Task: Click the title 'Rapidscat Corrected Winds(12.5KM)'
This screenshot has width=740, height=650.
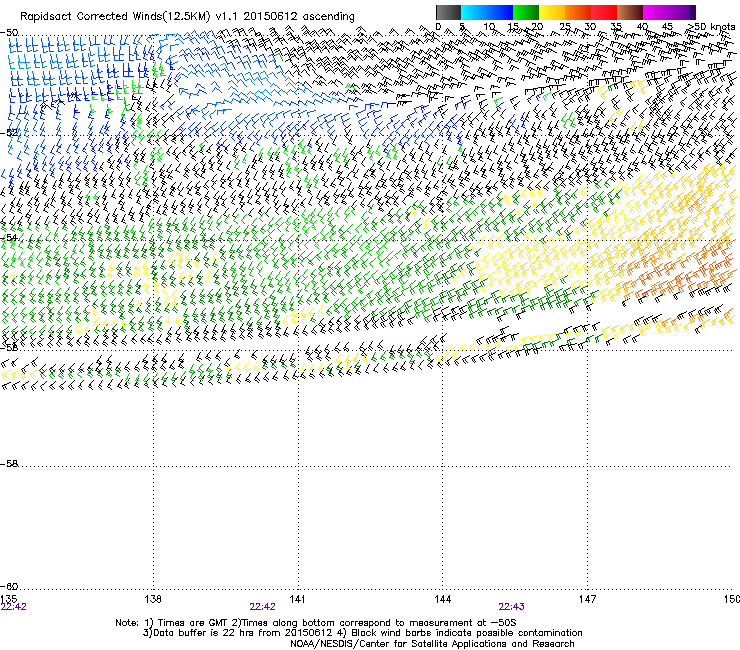Action: coord(115,16)
